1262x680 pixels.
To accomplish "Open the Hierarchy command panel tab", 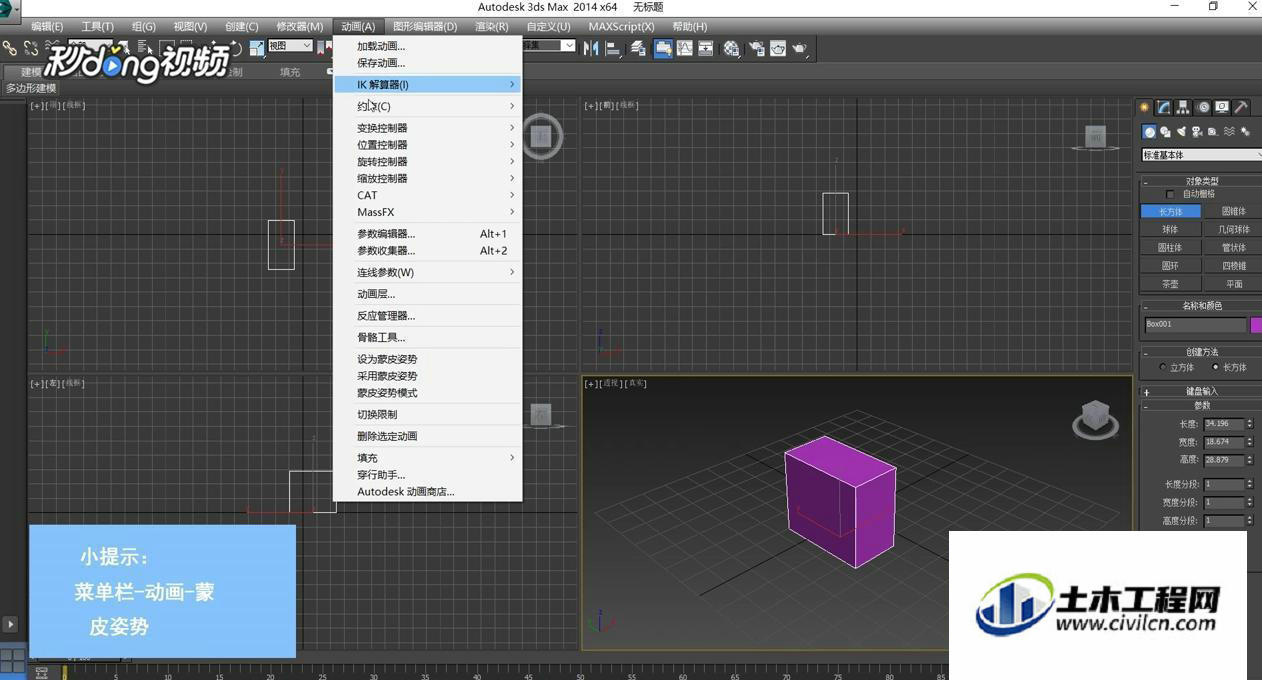I will click(x=1183, y=108).
